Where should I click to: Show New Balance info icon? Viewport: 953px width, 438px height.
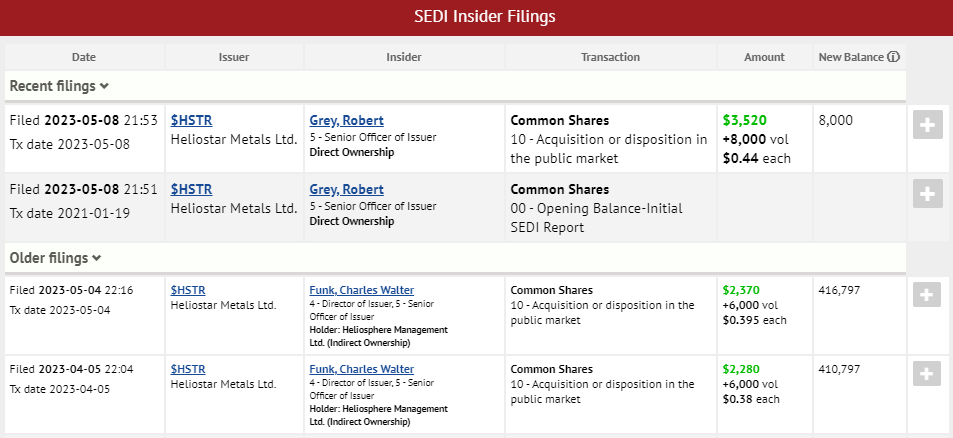(894, 57)
